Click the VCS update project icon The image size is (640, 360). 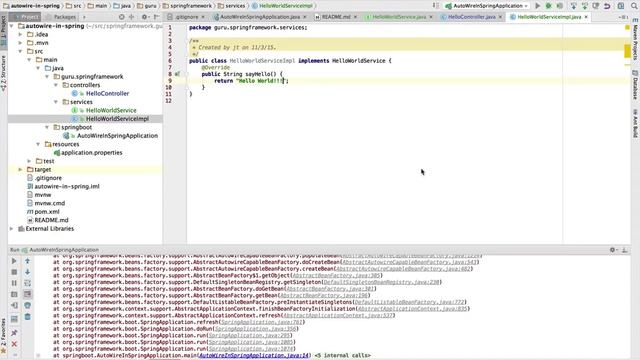(573, 6)
